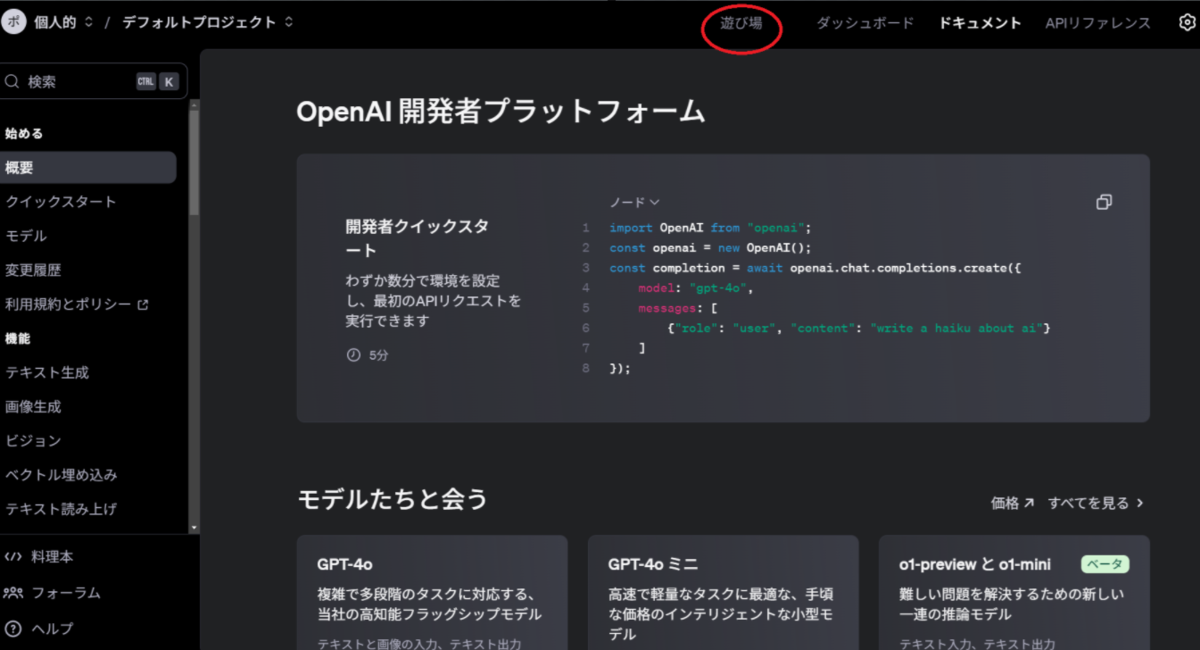This screenshot has width=1200, height=650.
Task: Go to APIリファレンス tab
Action: [x=1098, y=23]
